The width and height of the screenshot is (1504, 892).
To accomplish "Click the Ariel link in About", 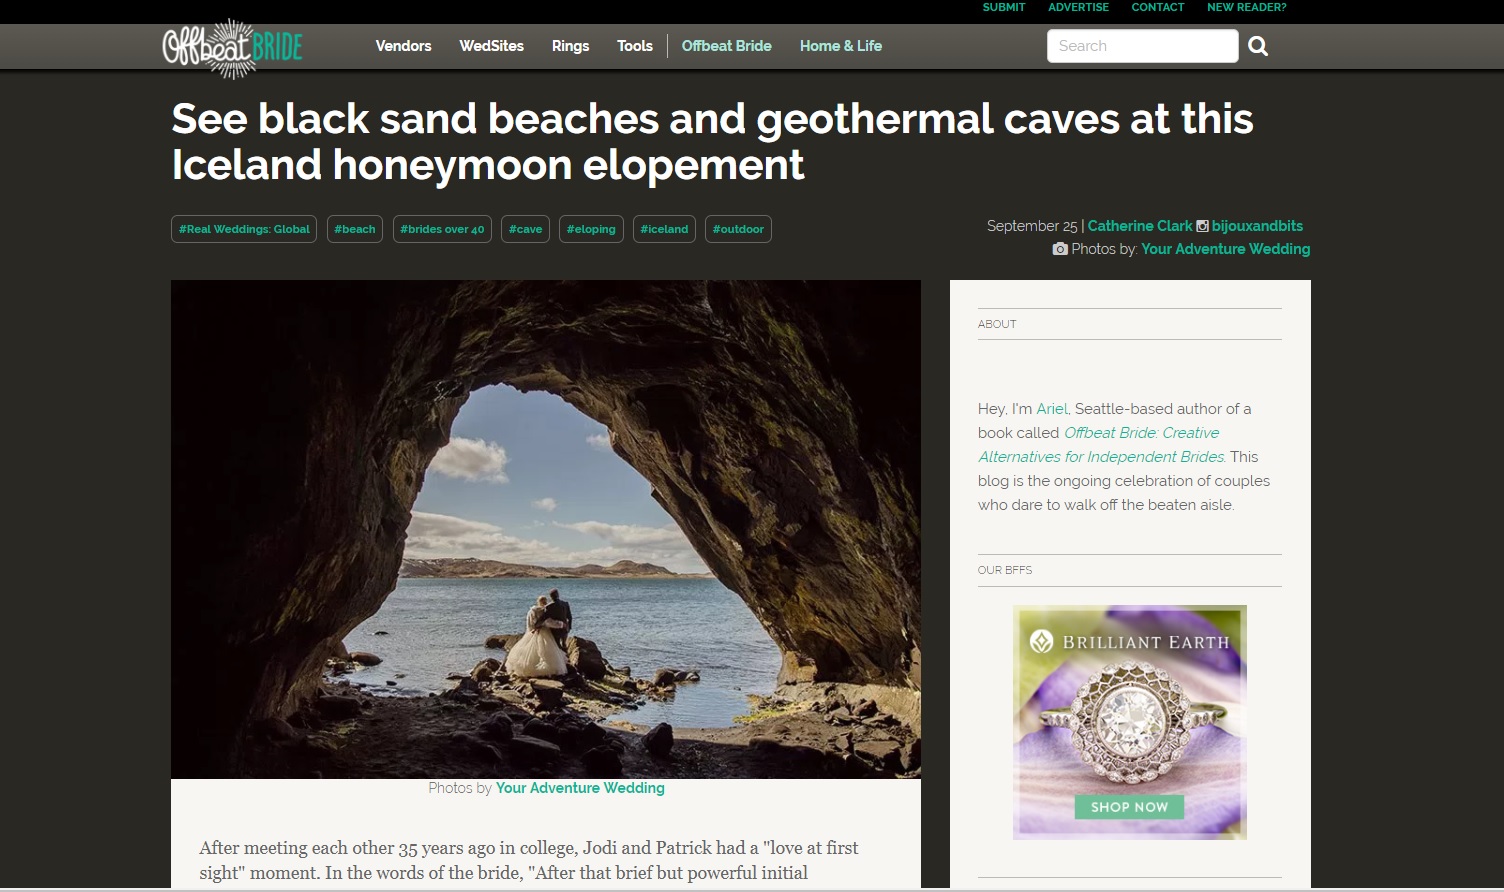I will [1051, 409].
